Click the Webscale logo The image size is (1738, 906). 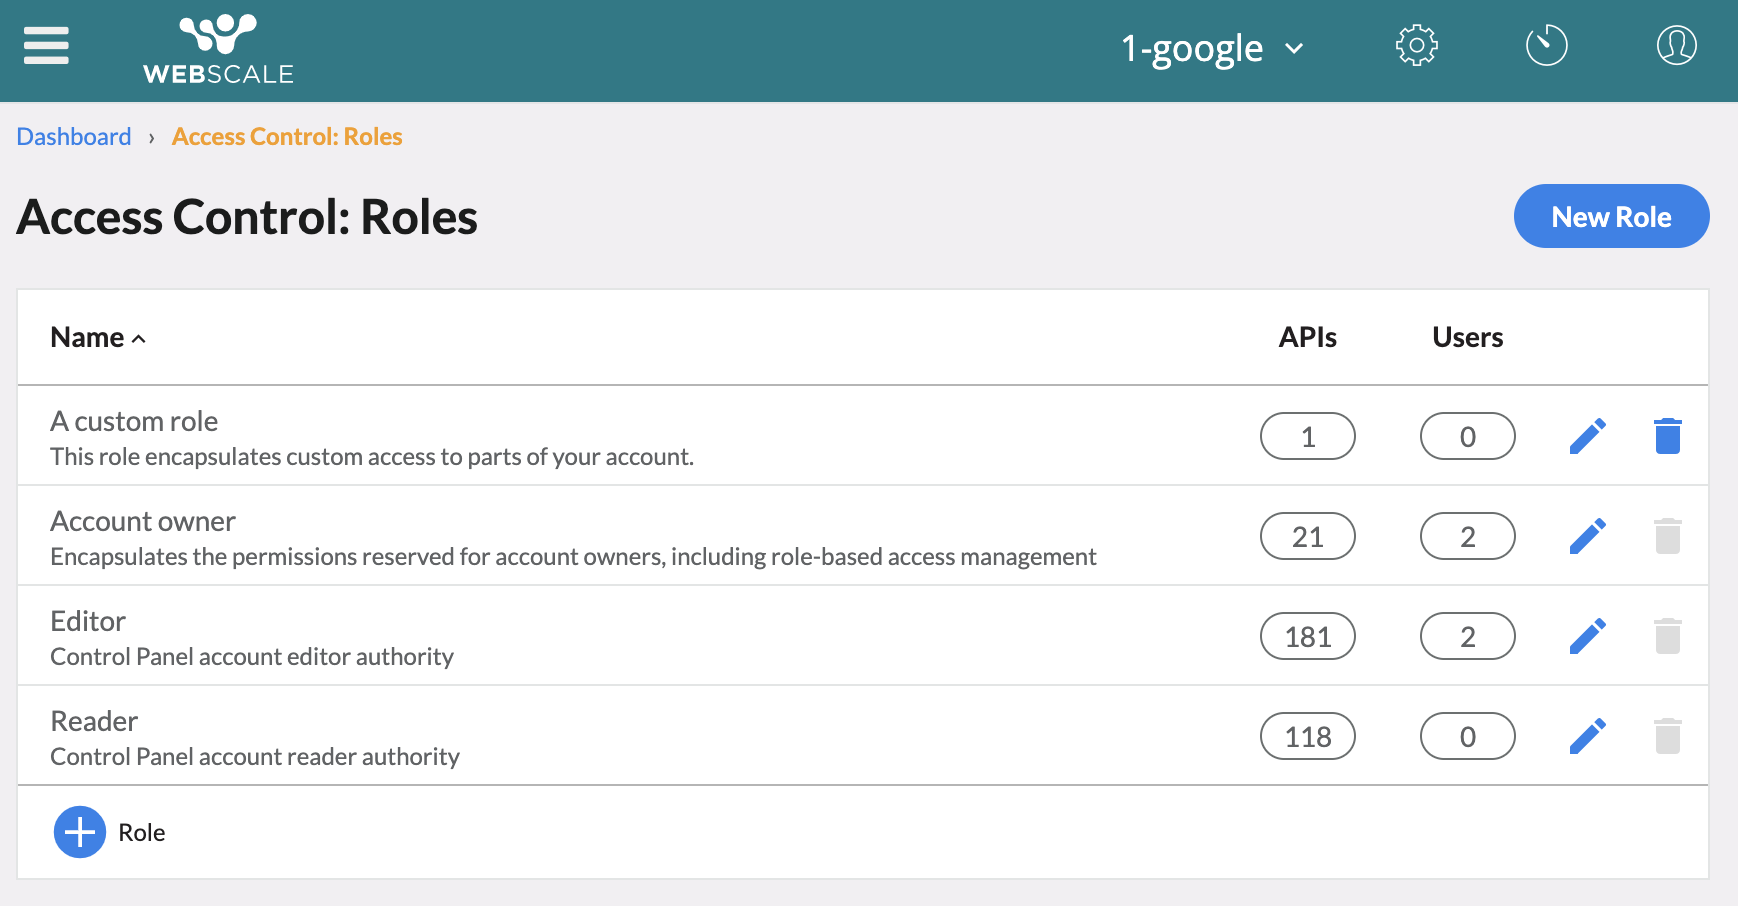point(218,50)
